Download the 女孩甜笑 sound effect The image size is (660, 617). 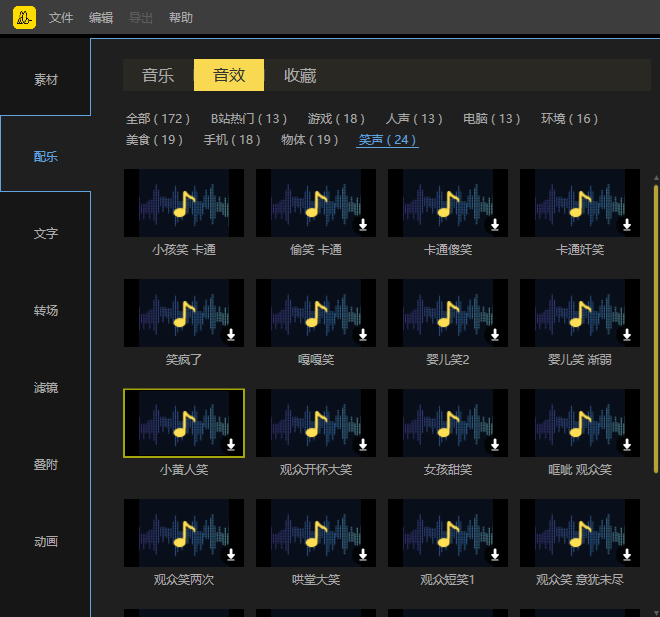coord(495,445)
